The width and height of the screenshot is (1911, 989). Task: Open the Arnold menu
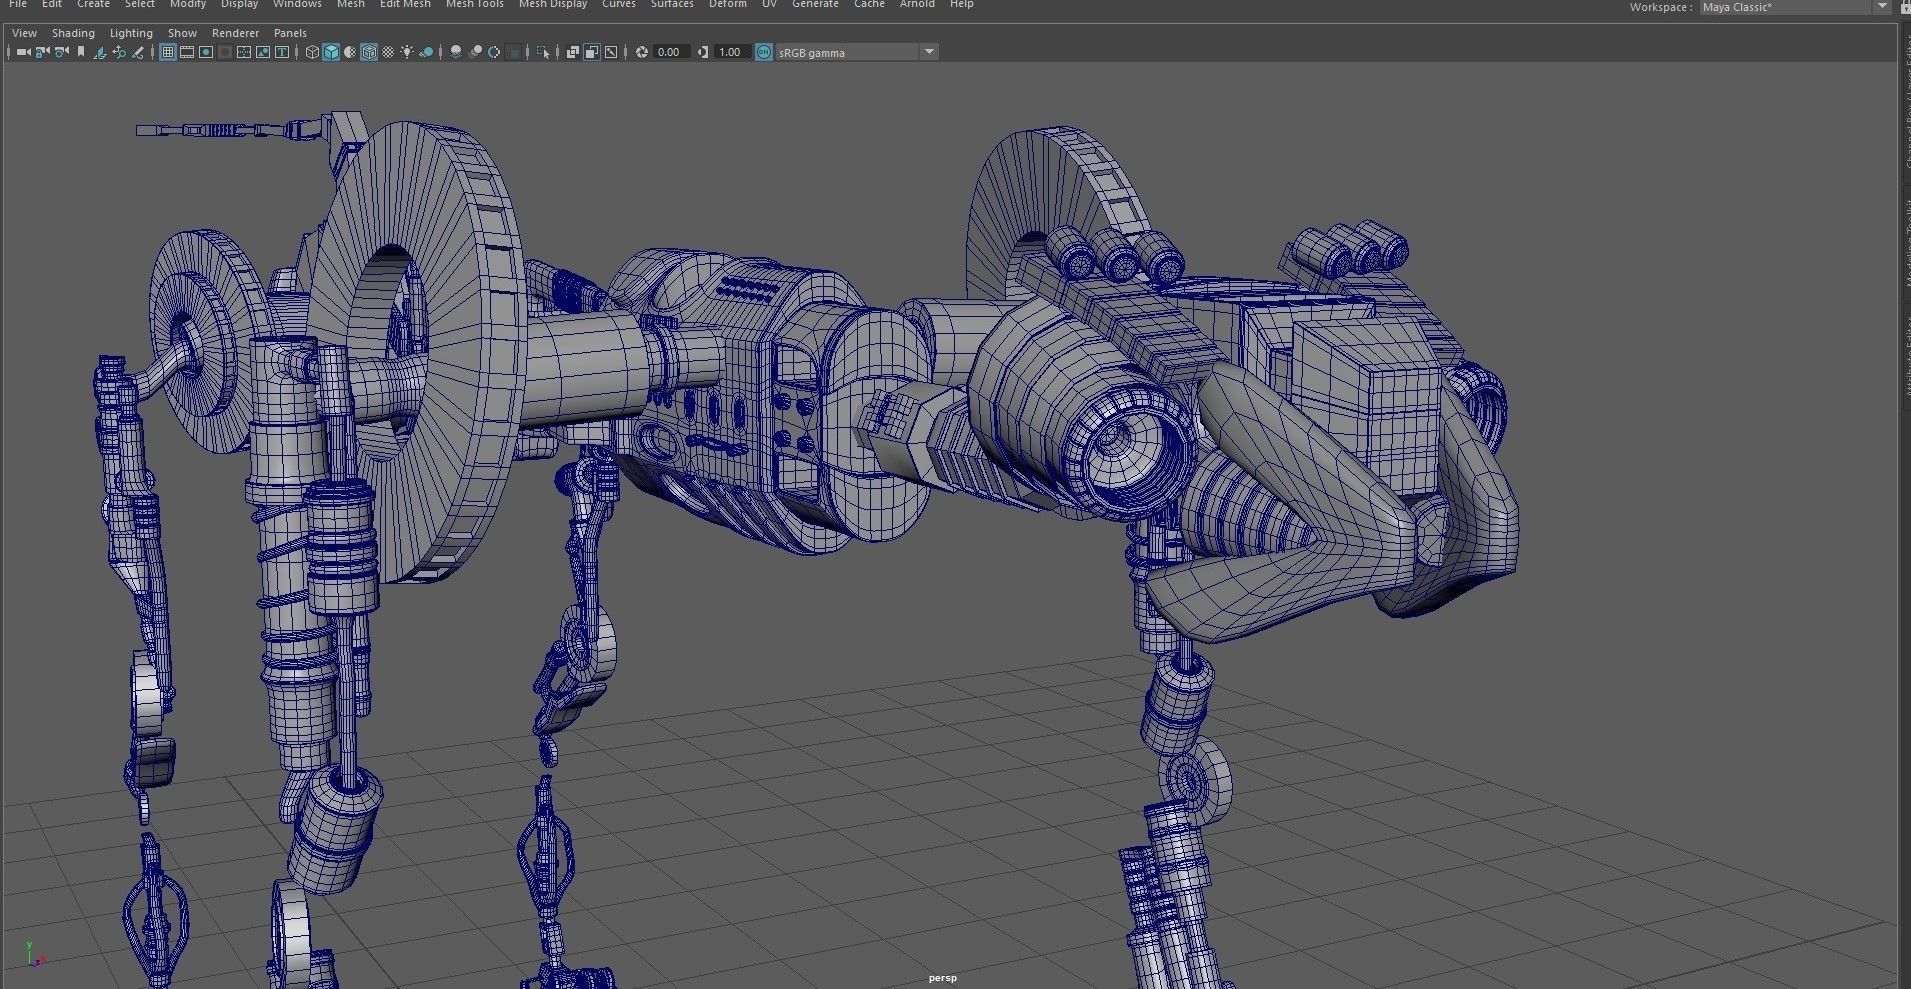pos(917,4)
